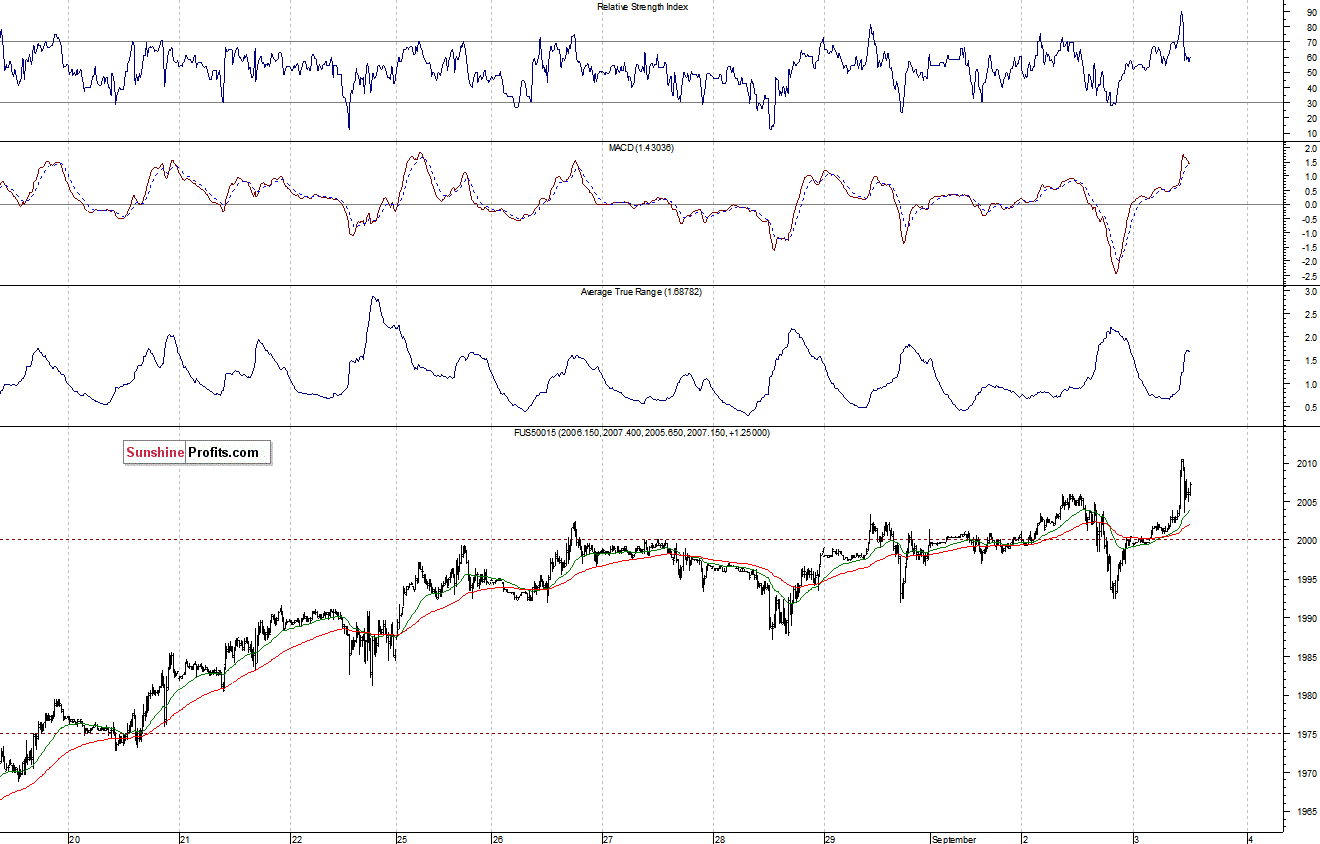Click the Relative Strength Index panel title
The height and width of the screenshot is (844, 1320).
coord(642,7)
